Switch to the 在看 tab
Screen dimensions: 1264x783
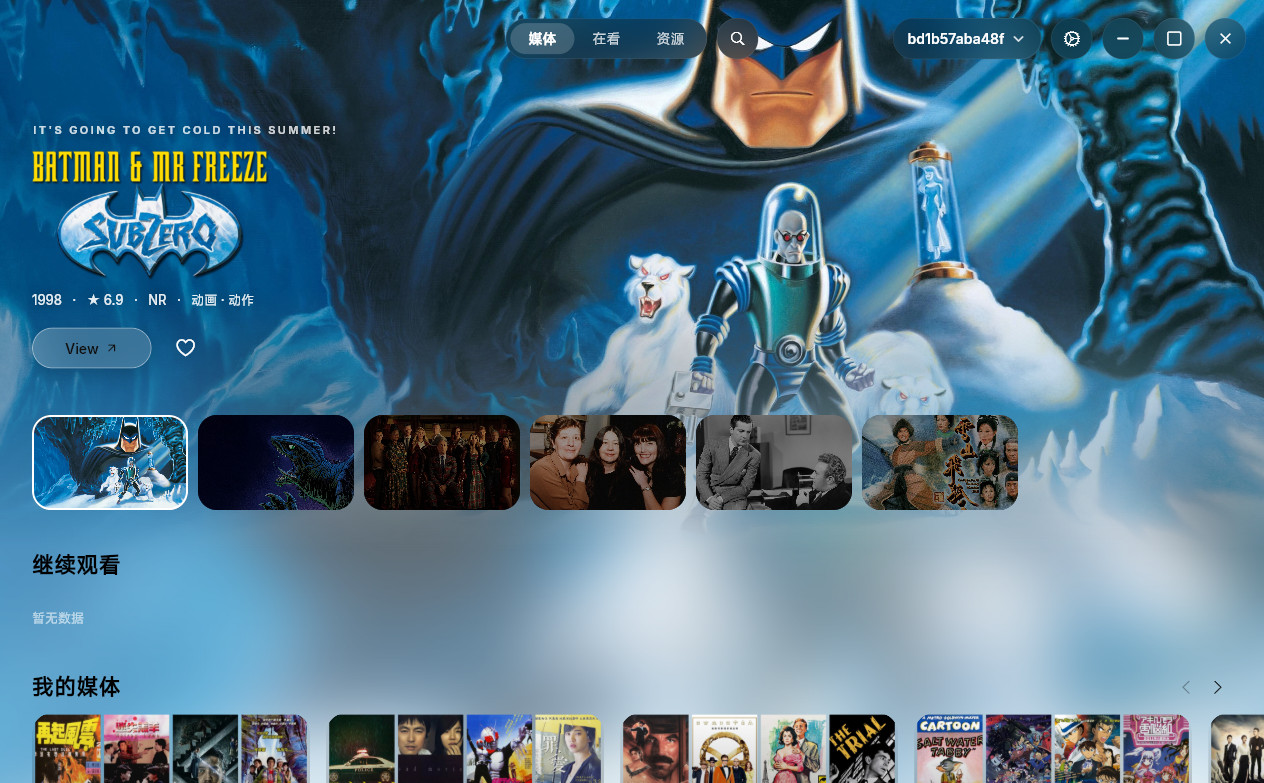606,39
